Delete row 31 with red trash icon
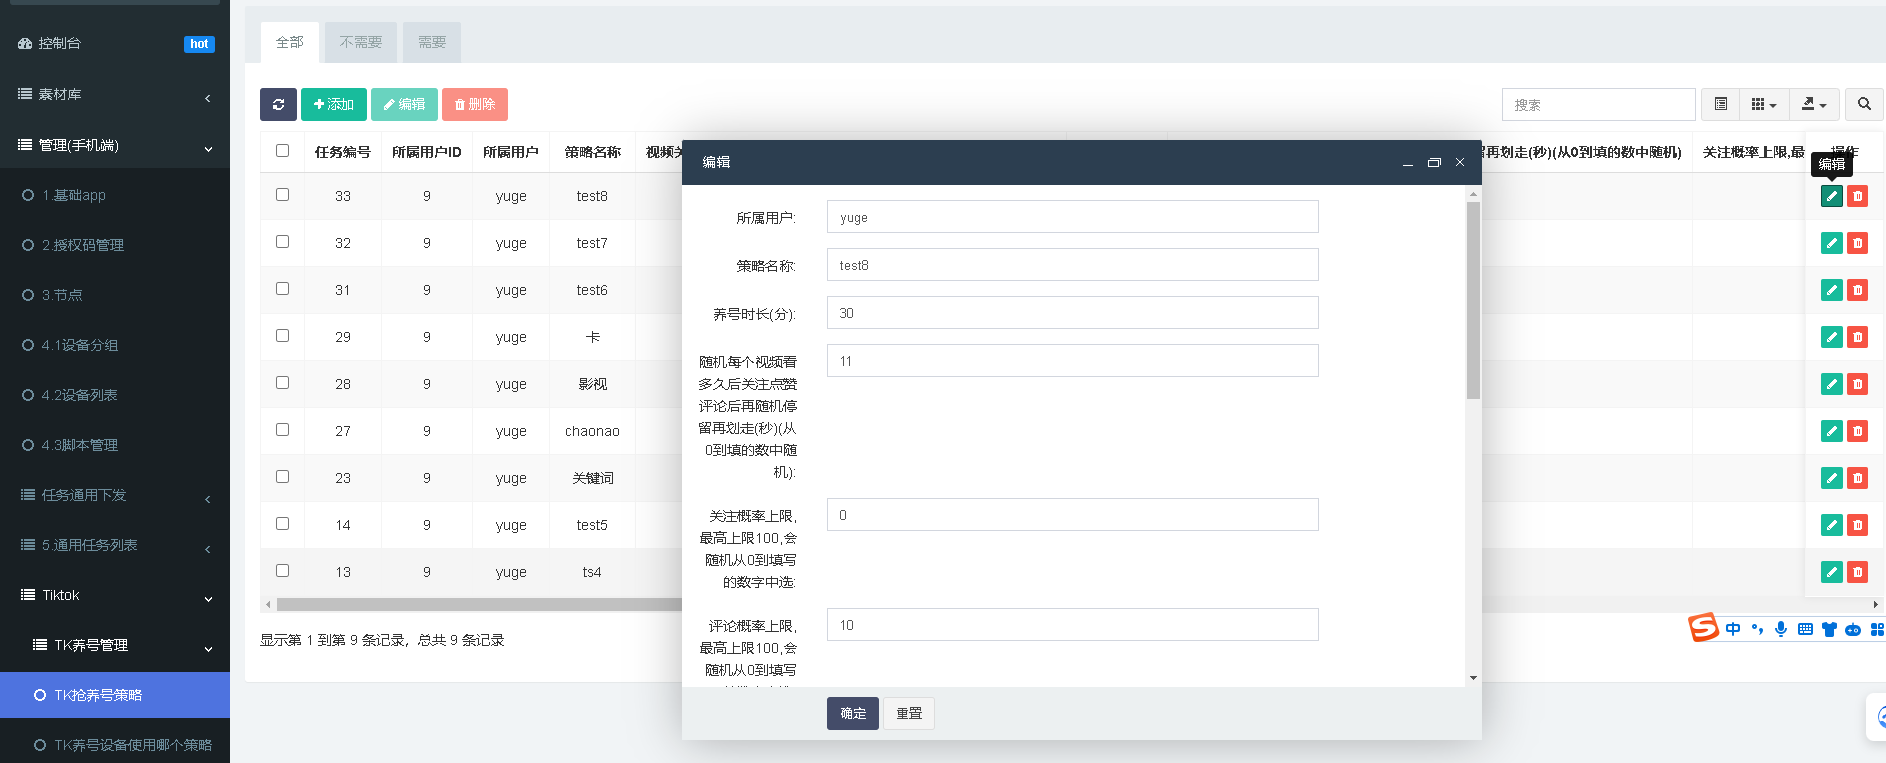Viewport: 1886px width, 763px height. point(1857,290)
